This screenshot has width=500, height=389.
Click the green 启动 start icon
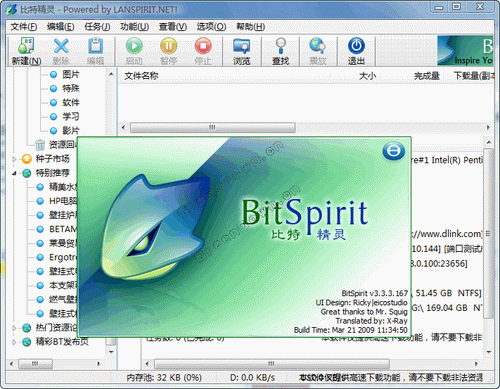click(x=134, y=46)
